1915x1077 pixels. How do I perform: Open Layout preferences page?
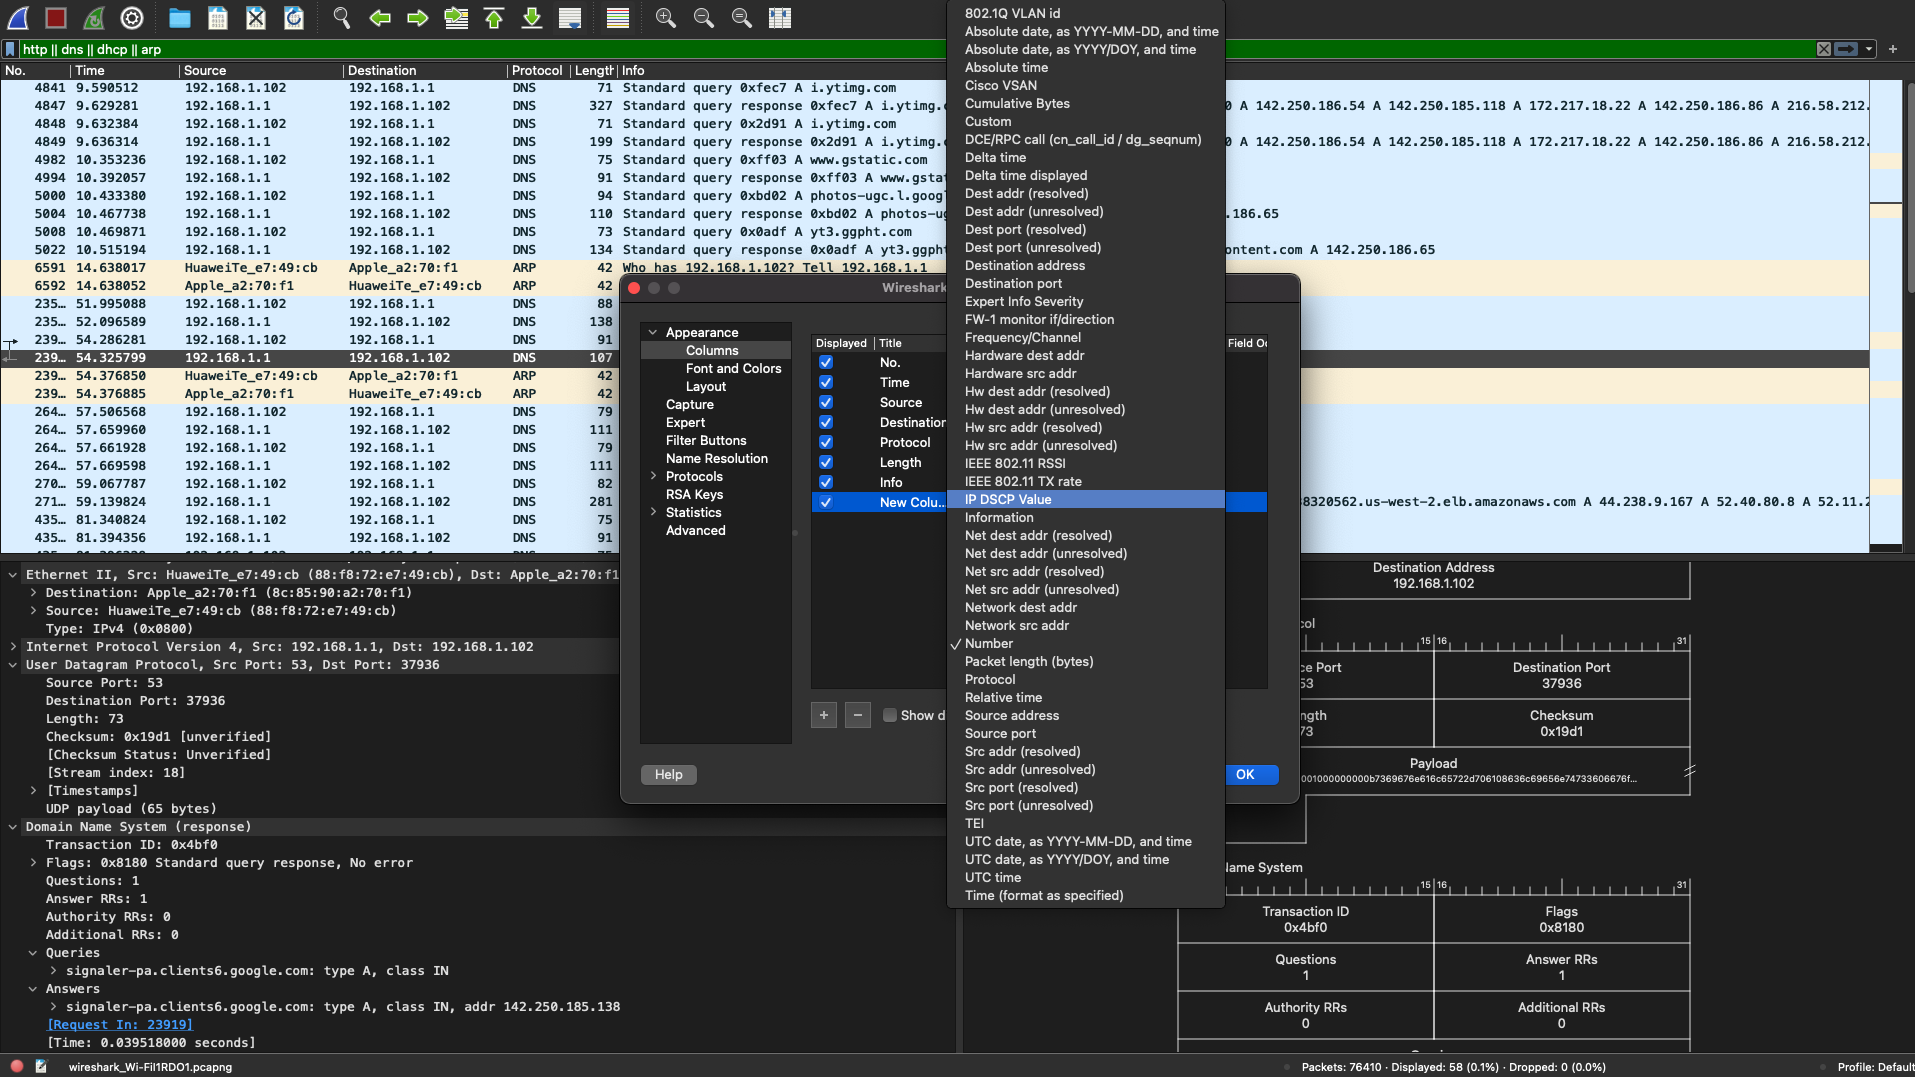pyautogui.click(x=706, y=387)
